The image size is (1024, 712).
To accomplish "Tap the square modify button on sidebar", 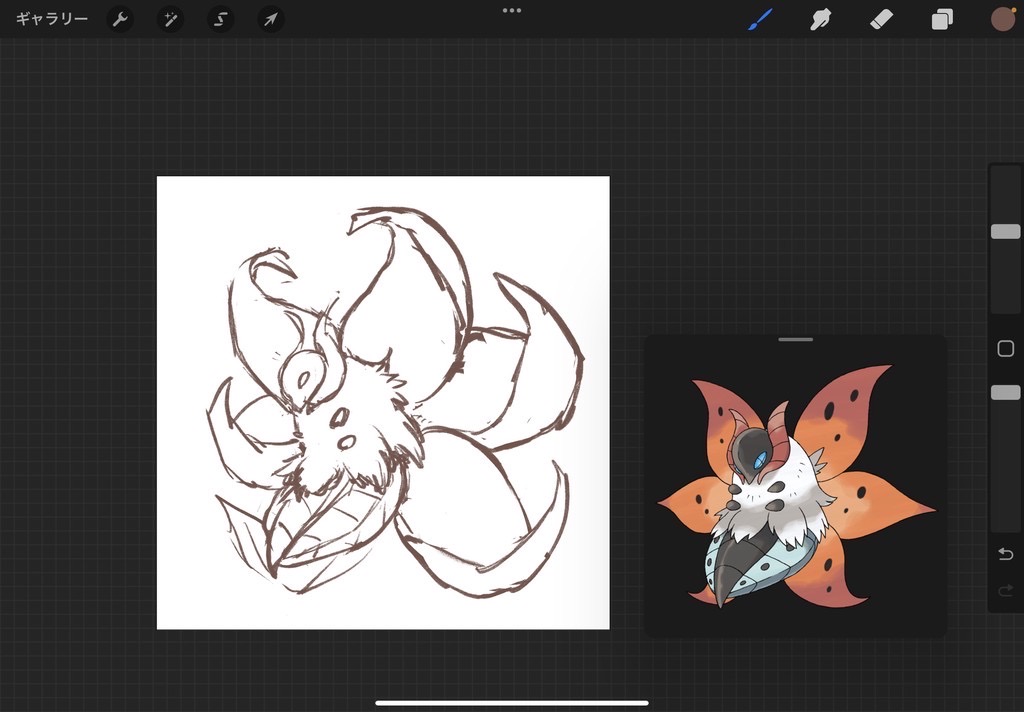I will pyautogui.click(x=1005, y=349).
